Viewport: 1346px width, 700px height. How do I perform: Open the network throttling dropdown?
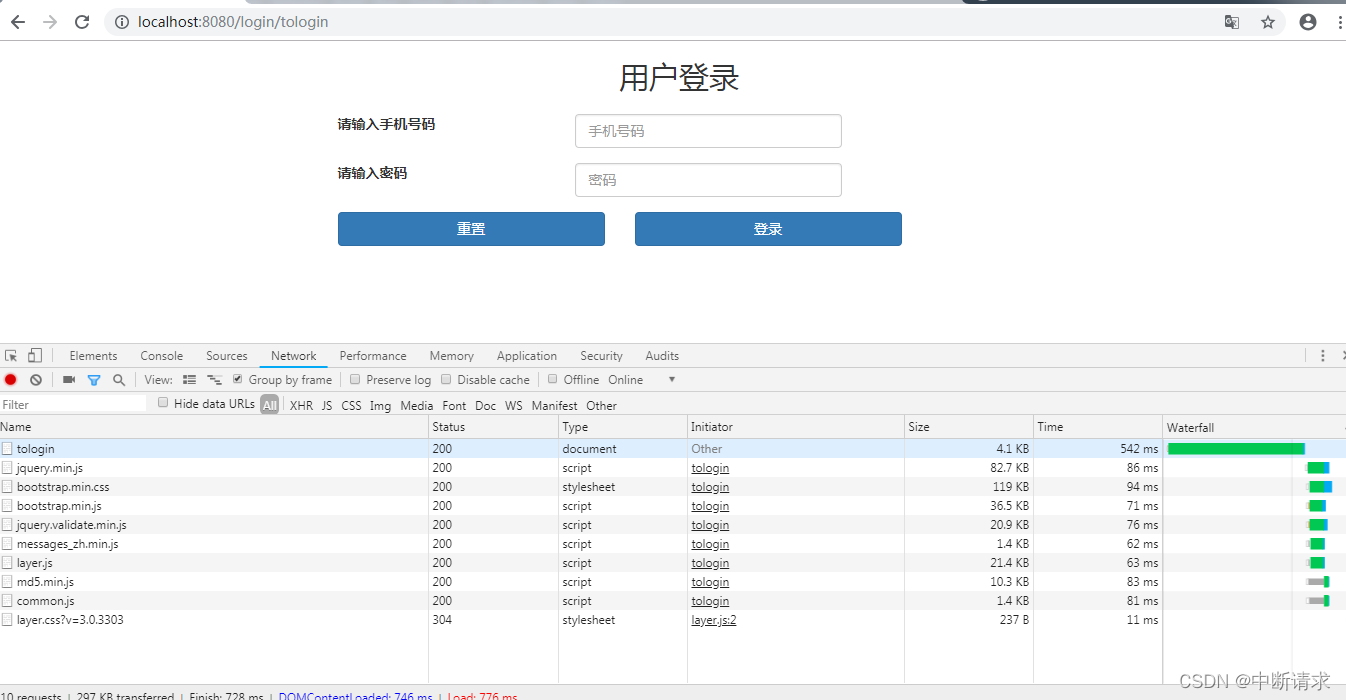[x=640, y=379]
